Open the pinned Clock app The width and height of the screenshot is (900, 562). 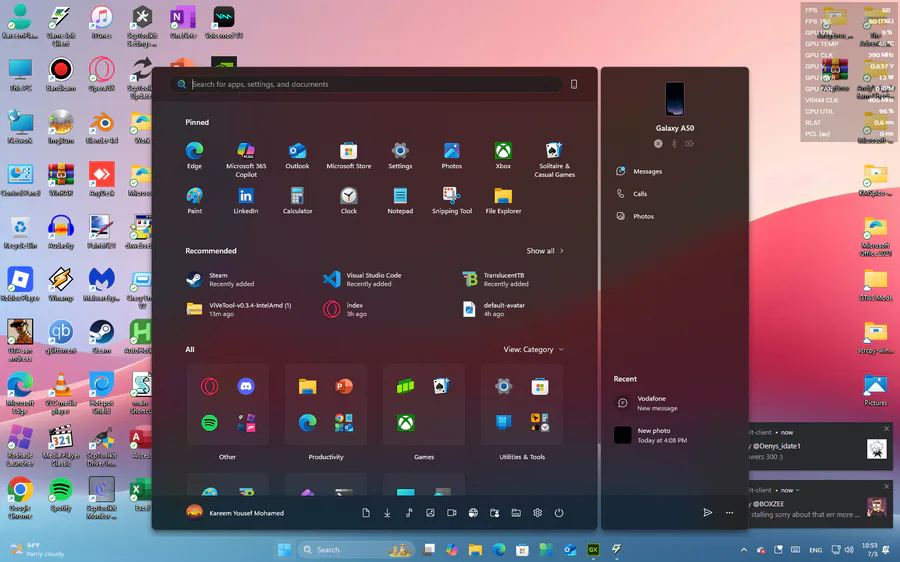(348, 200)
